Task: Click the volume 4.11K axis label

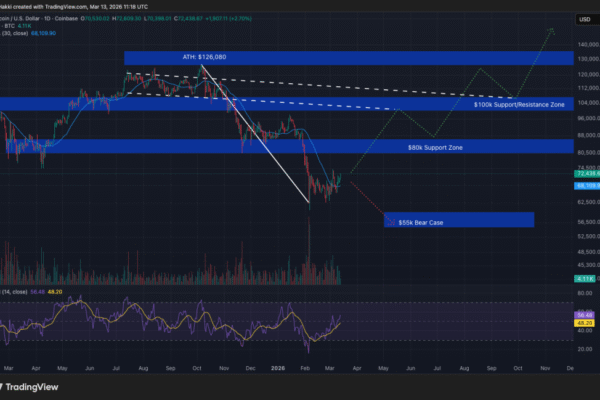Action: [584, 278]
